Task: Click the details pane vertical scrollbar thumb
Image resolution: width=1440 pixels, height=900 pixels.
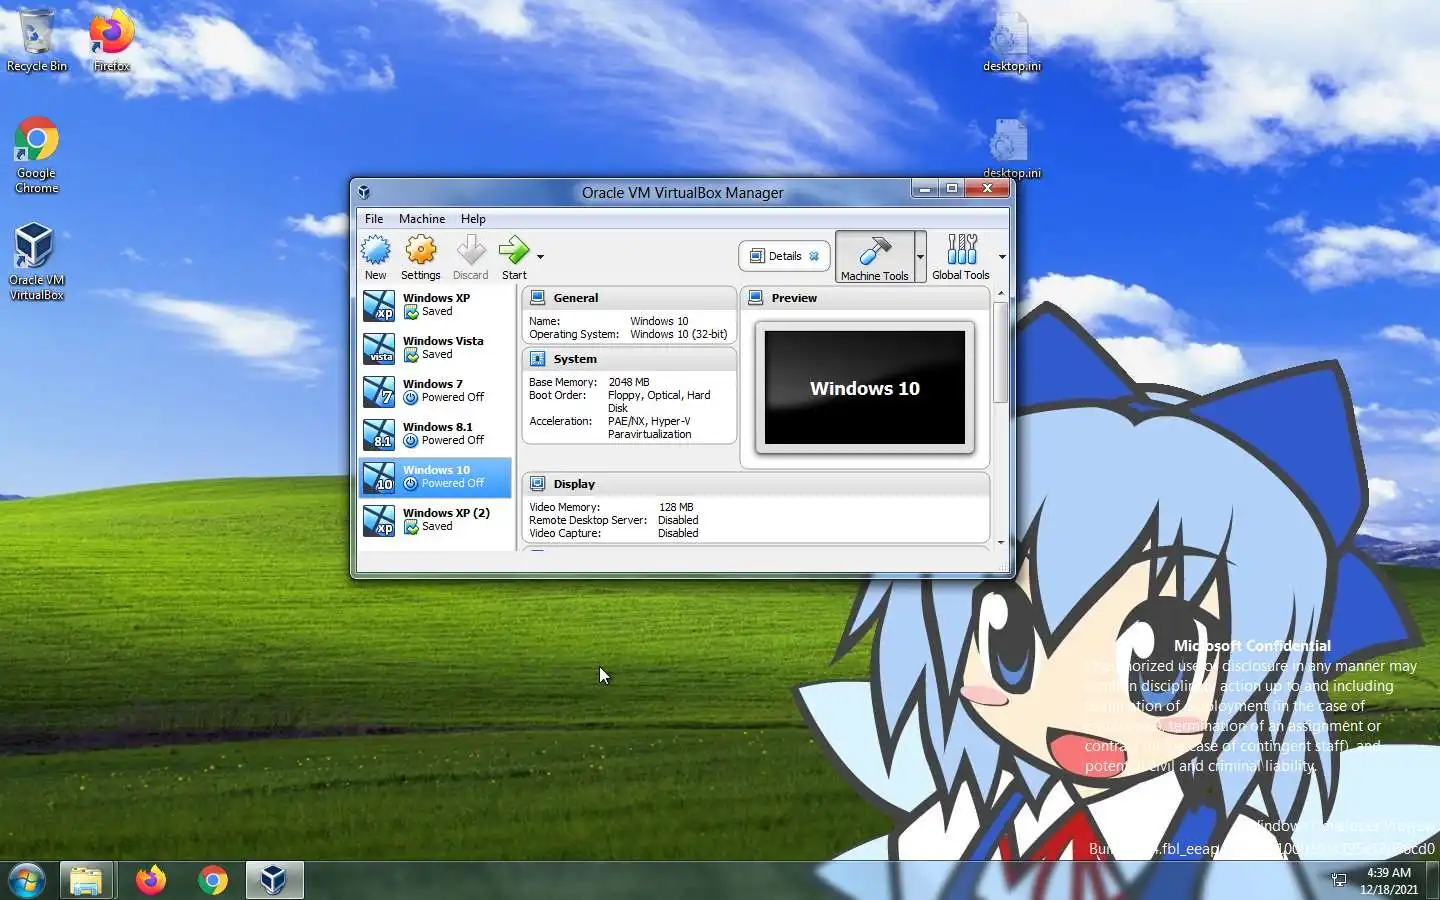Action: (1000, 351)
